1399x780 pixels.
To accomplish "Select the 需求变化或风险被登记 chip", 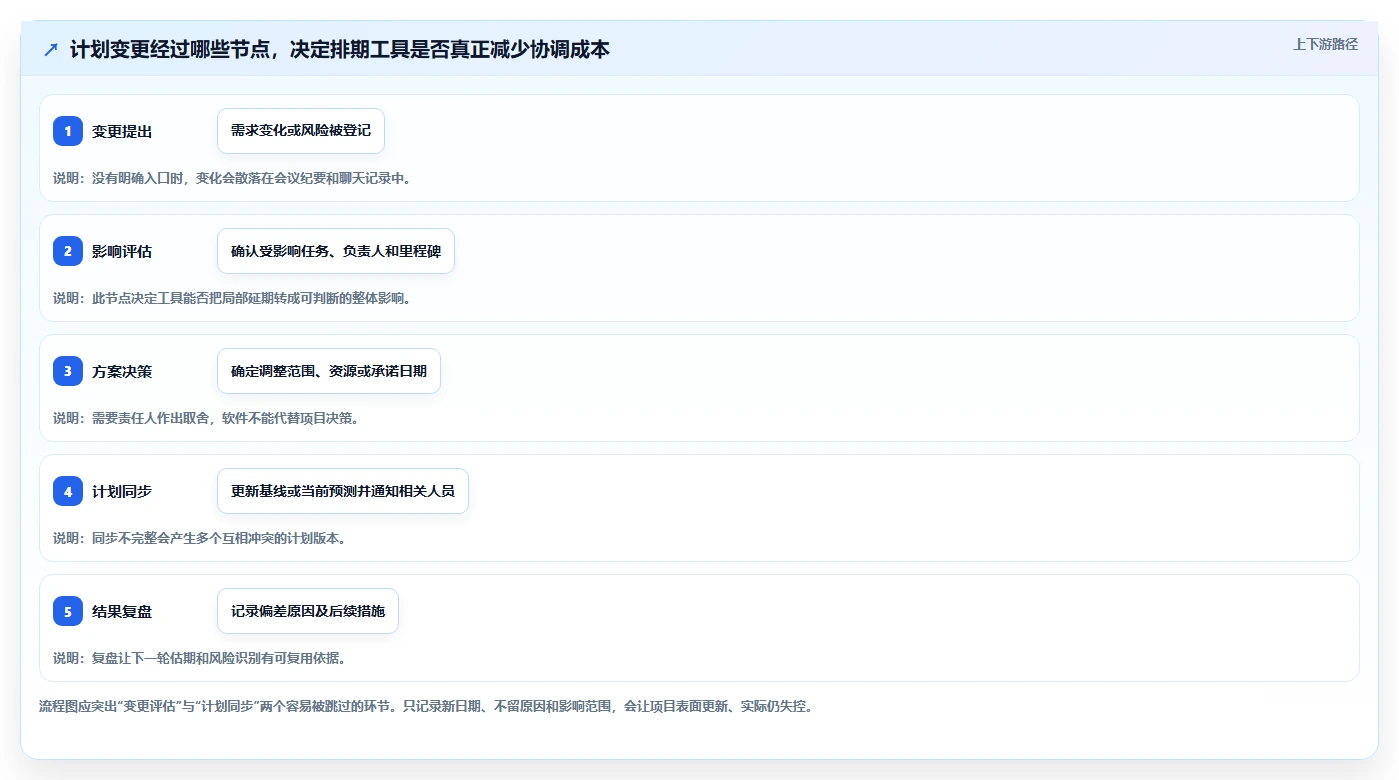I will pos(301,131).
